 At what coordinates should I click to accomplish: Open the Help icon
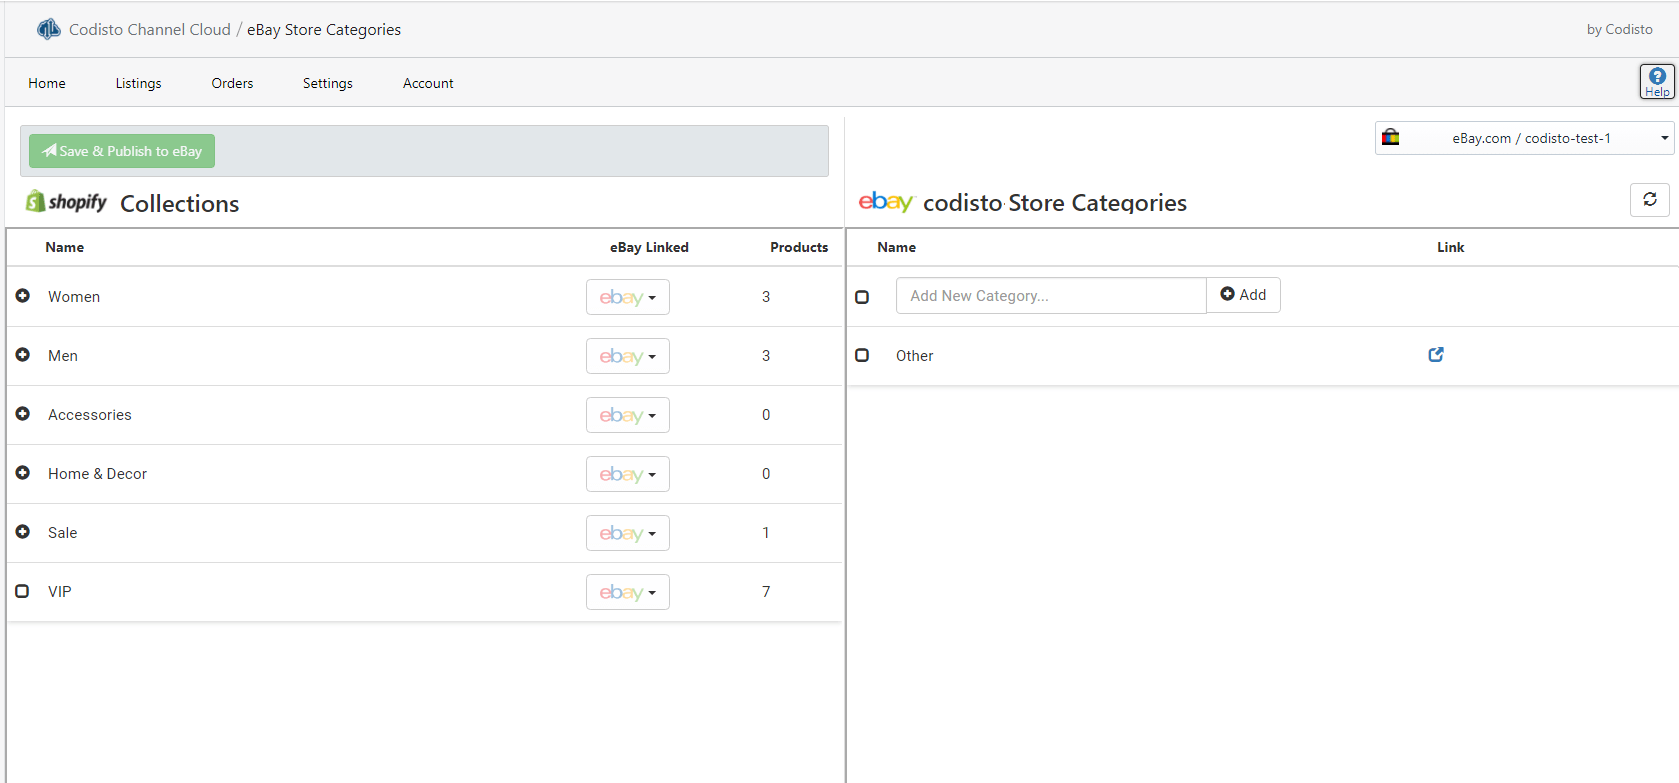pos(1657,82)
